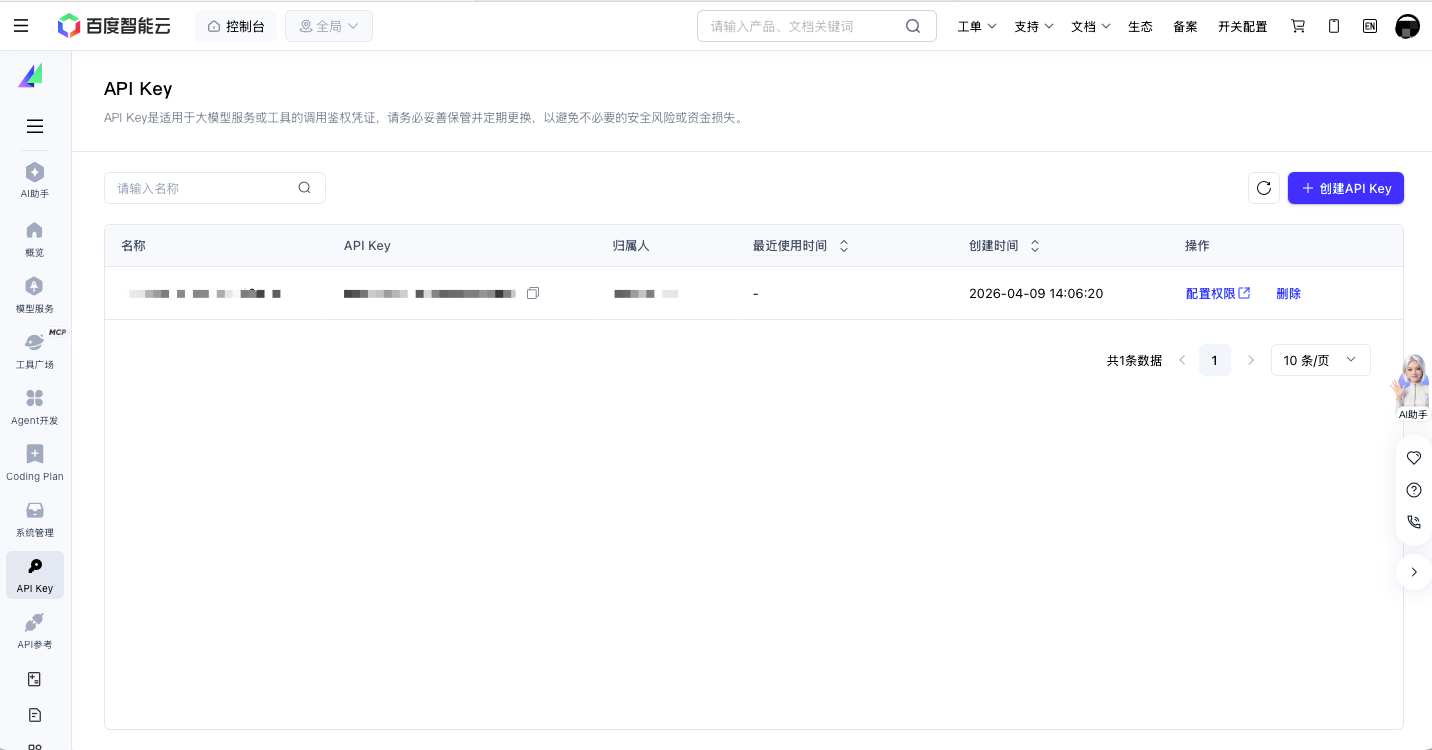Select 备案 in the top navigation
Screen dimensions: 1432x750
[1185, 26]
